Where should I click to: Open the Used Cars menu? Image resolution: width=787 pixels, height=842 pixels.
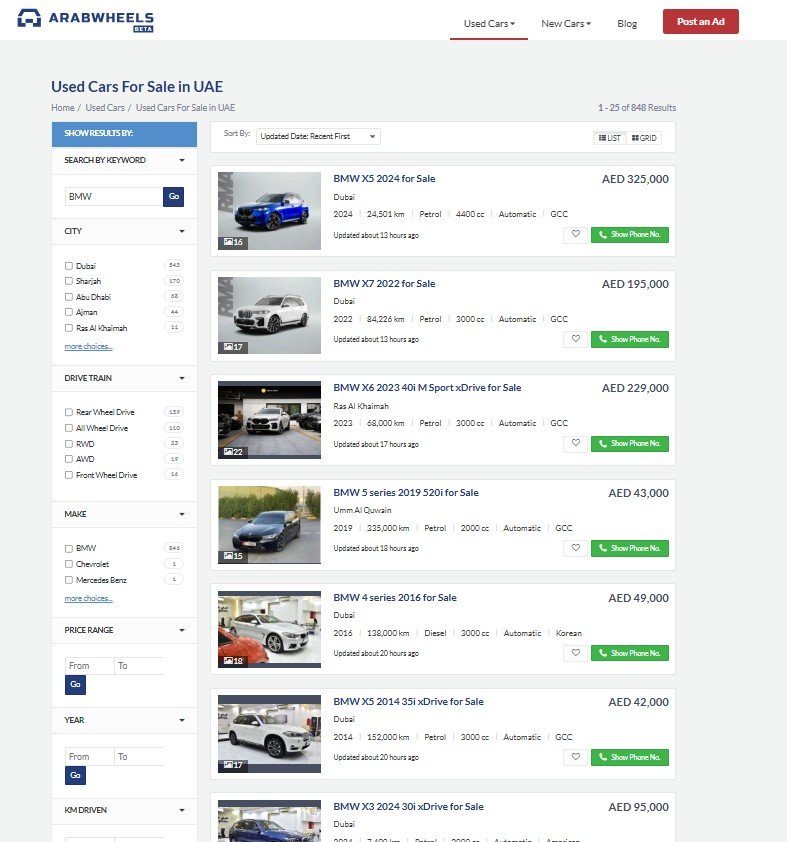pos(489,24)
